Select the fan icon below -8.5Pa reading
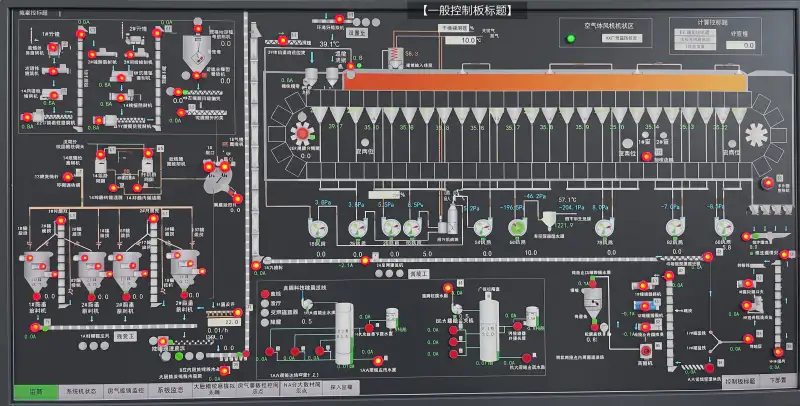 724,227
